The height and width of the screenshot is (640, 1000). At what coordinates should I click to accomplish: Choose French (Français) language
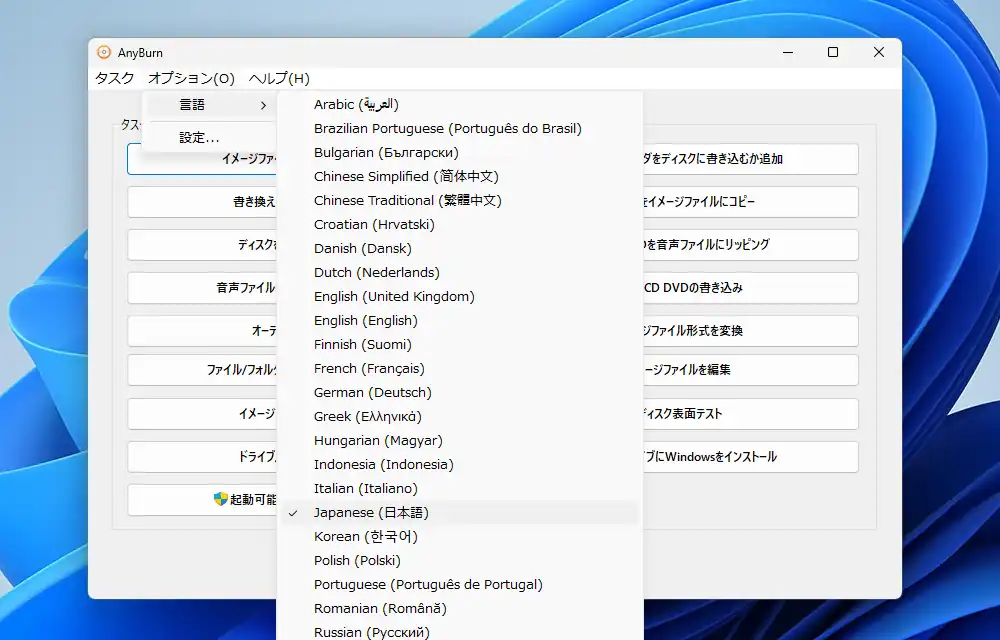(x=368, y=369)
